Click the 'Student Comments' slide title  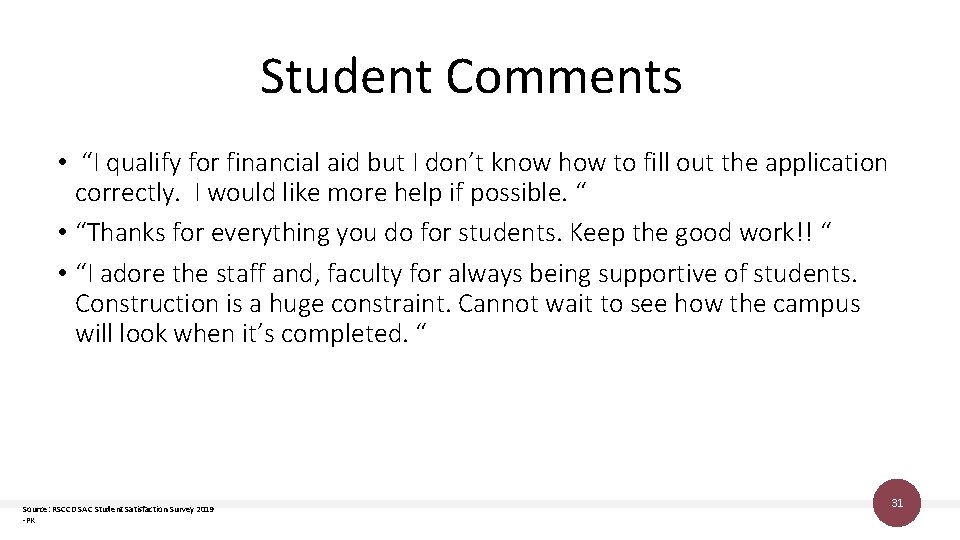(x=471, y=77)
